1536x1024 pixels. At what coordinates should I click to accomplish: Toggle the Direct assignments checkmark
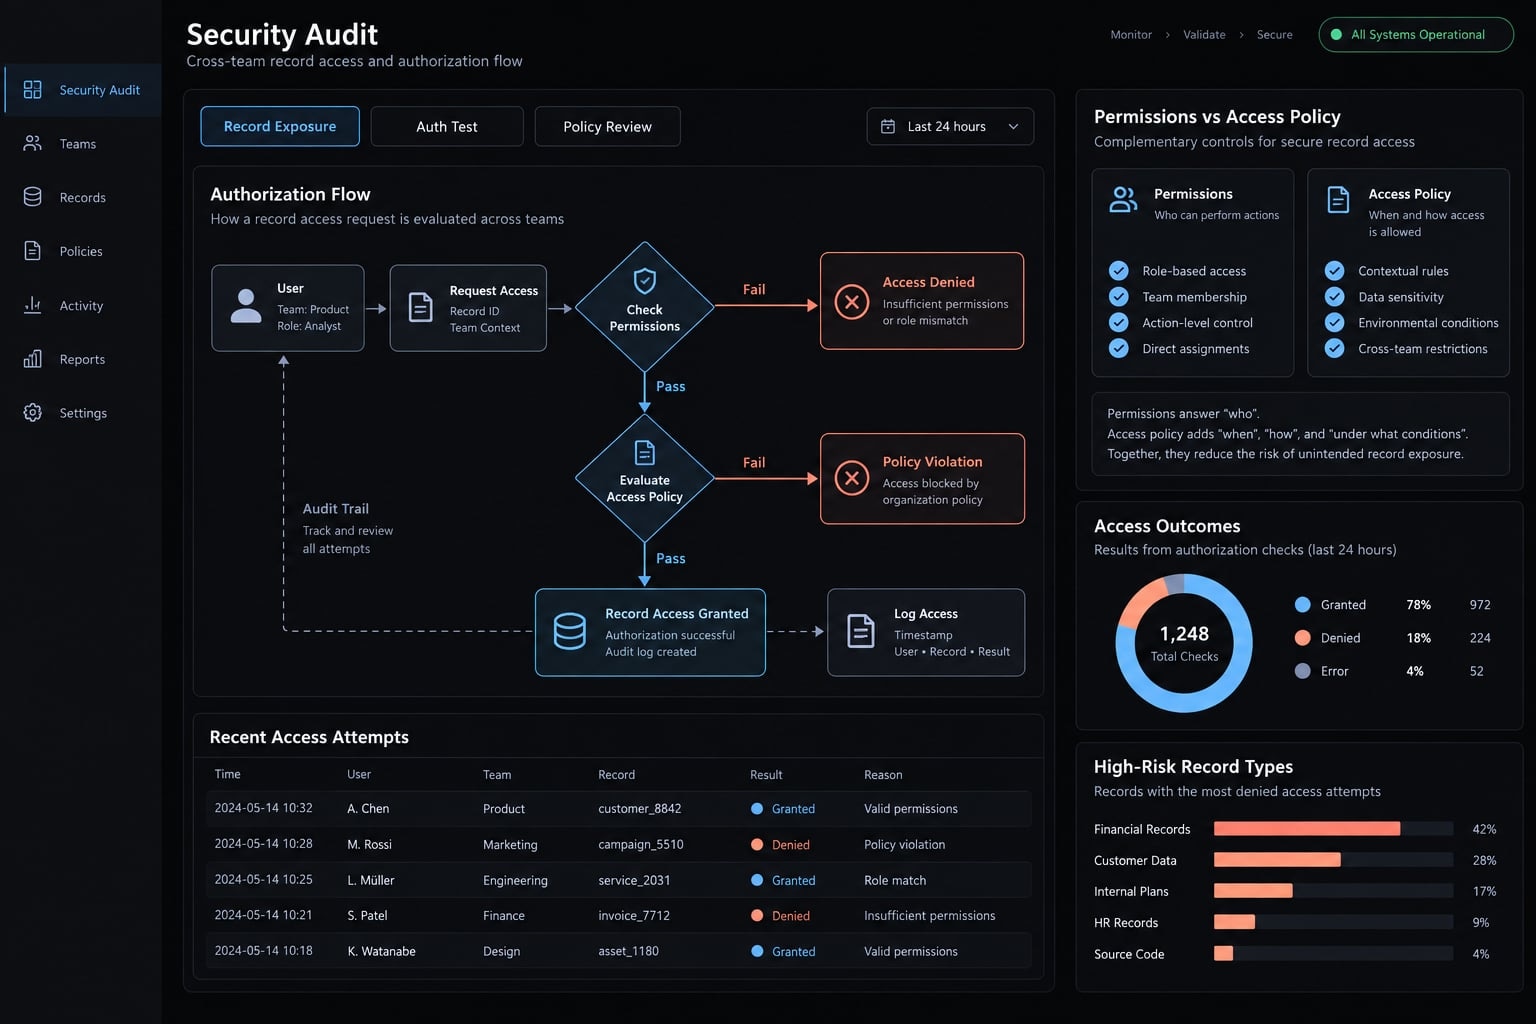1119,348
